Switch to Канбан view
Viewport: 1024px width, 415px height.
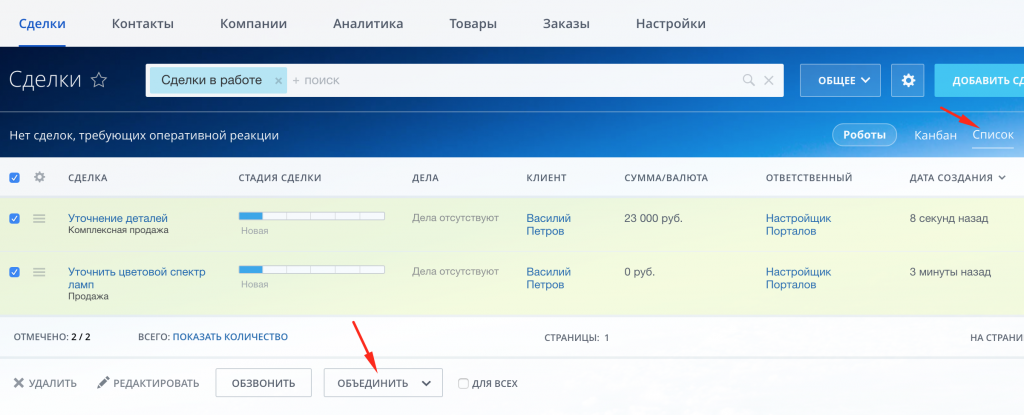[x=936, y=135]
